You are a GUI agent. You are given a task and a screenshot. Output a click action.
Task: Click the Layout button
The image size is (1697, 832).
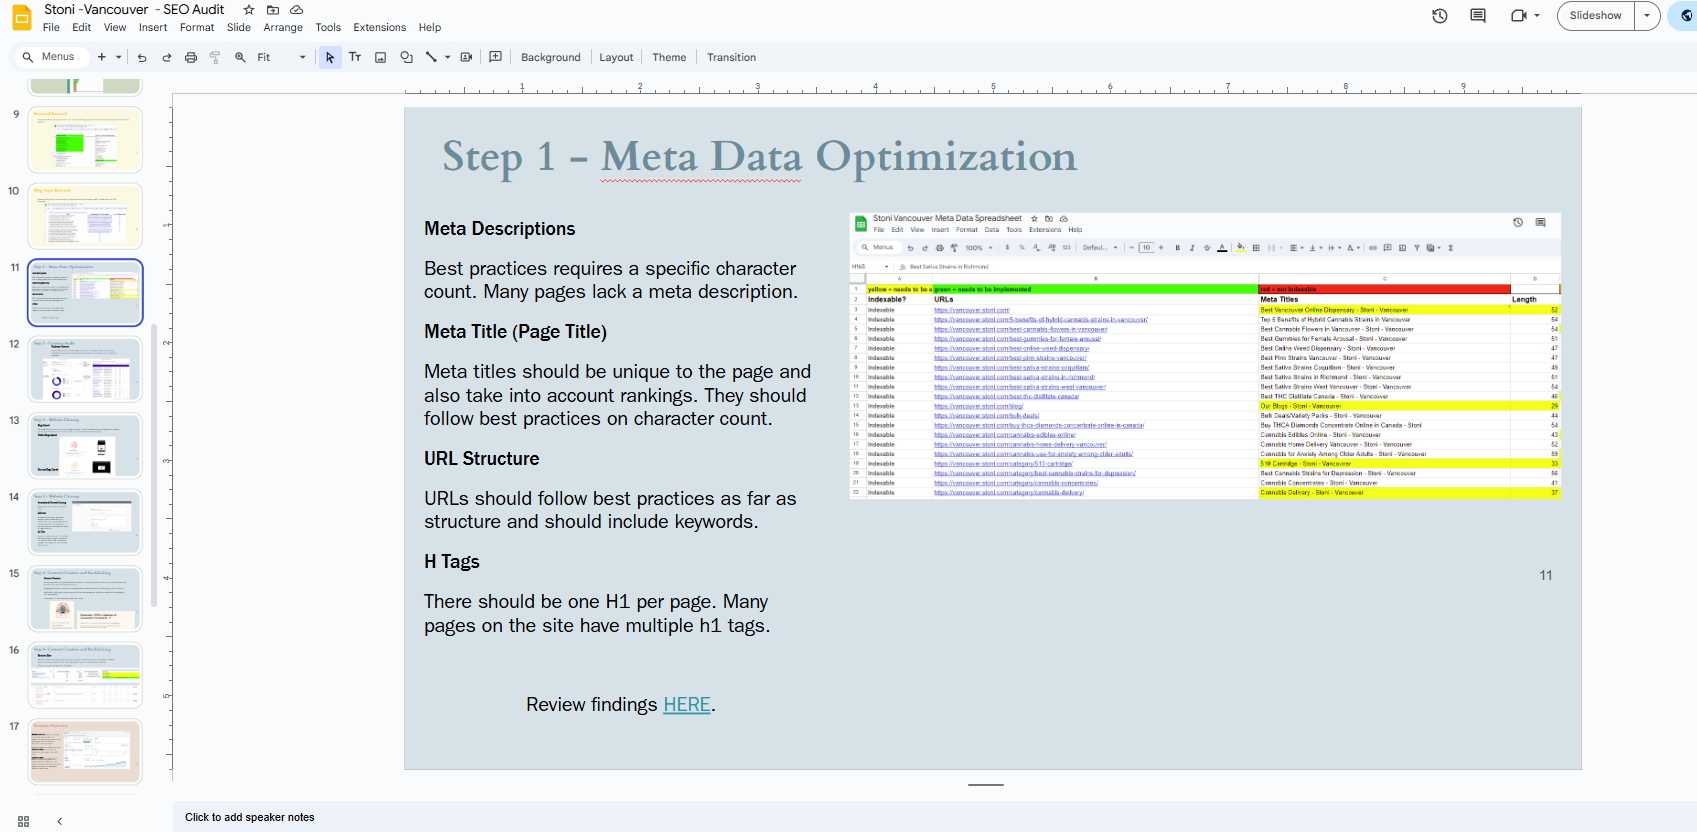coord(616,57)
